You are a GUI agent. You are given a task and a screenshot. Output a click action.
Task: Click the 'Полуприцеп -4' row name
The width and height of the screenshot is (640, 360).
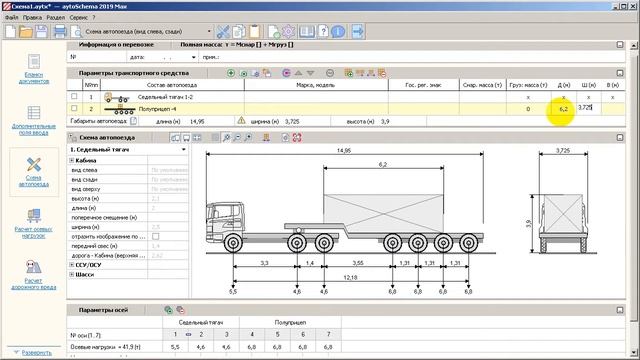point(158,109)
